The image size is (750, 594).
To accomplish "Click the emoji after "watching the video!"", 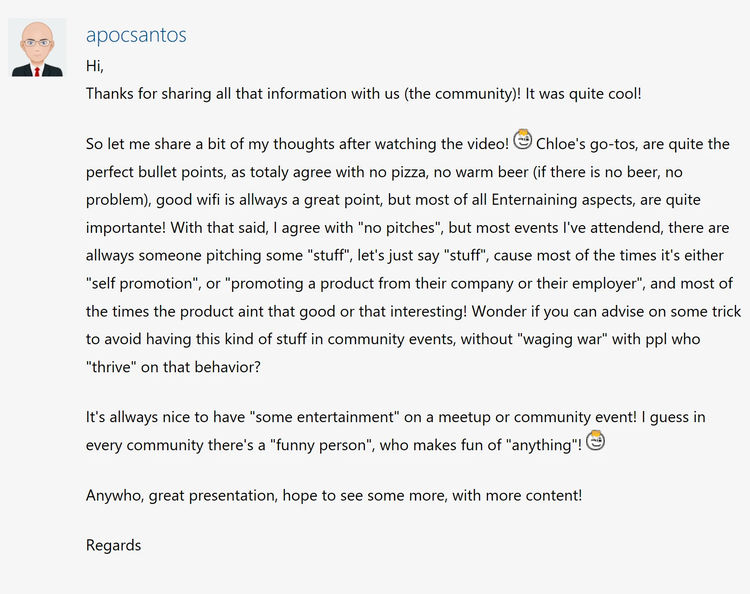I will [523, 140].
